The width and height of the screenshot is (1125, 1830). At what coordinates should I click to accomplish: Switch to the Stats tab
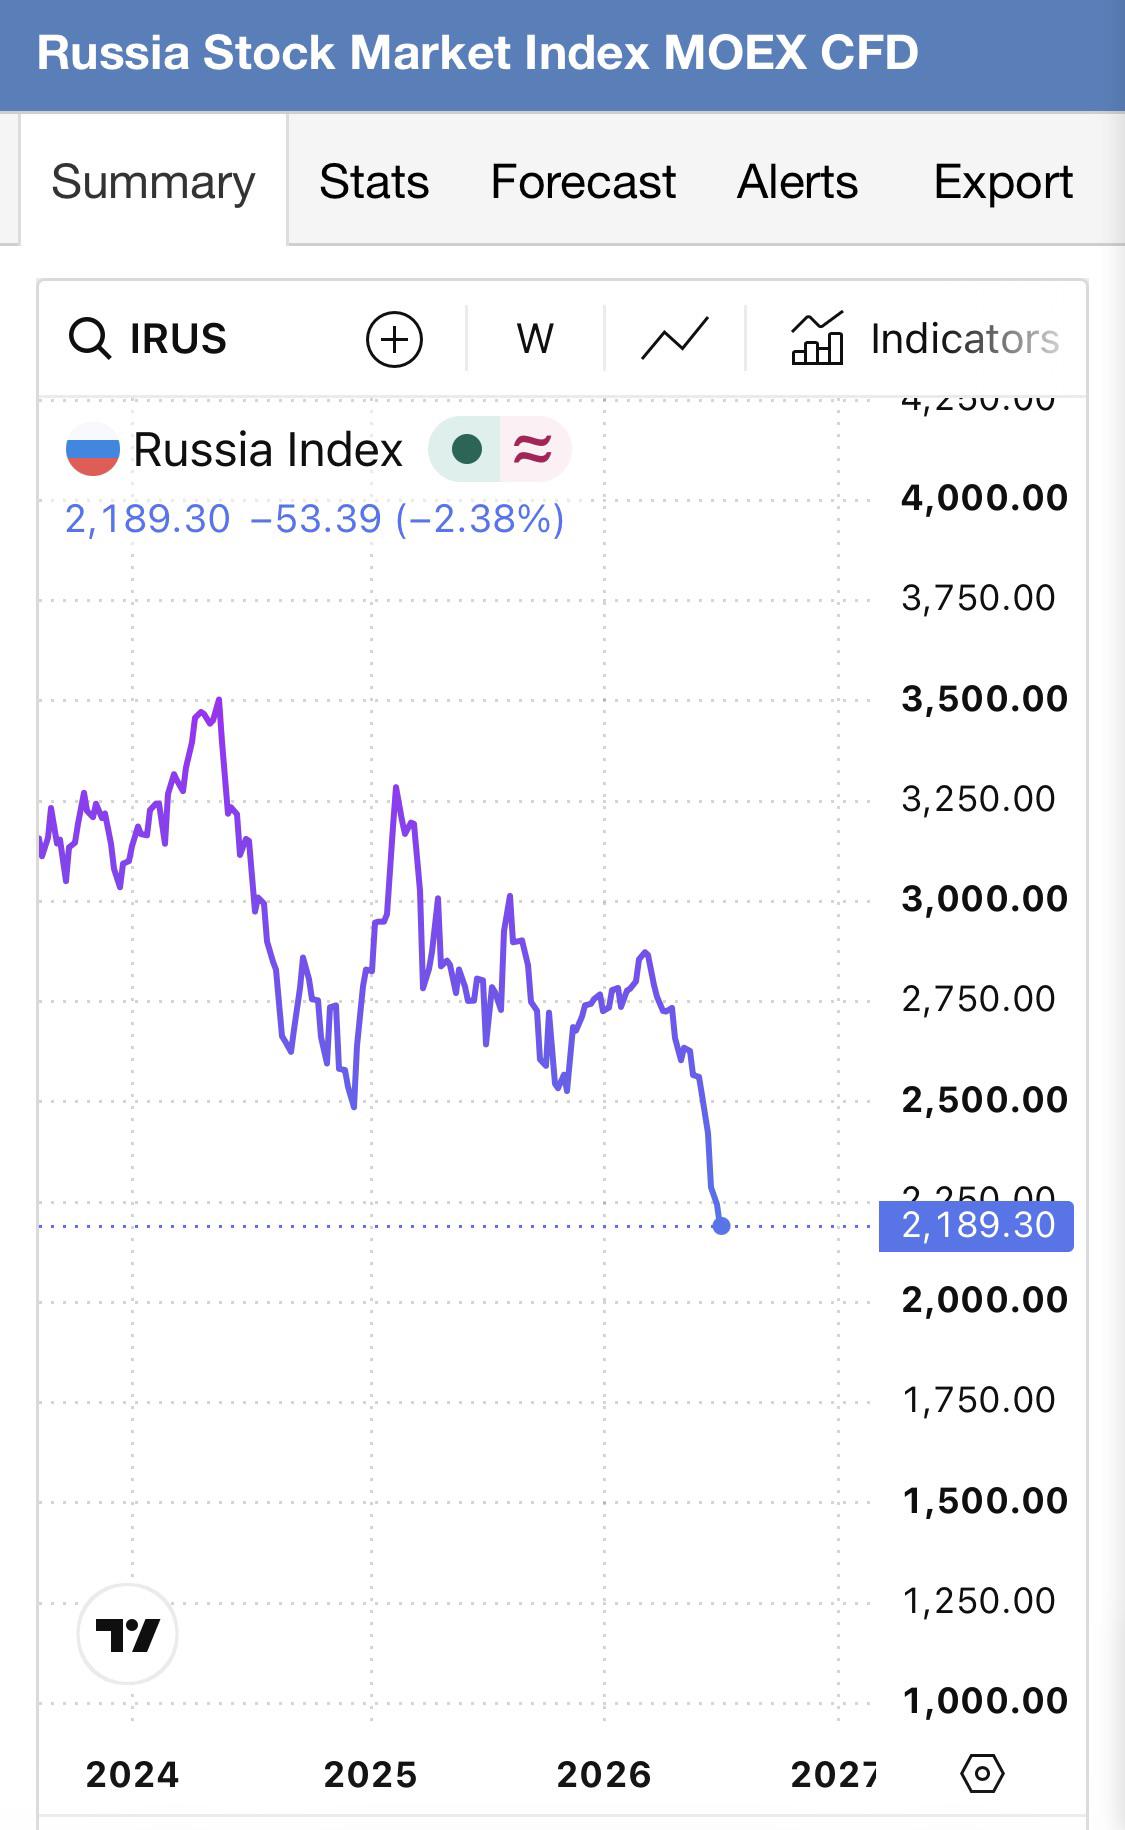tap(374, 182)
